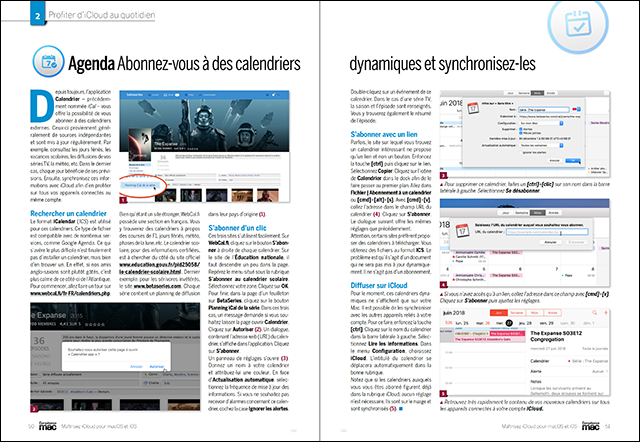Image resolution: width=640 pixels, height=442 pixels.
Task: Enable the Ignorer les alertes checkbox
Action: [521, 152]
